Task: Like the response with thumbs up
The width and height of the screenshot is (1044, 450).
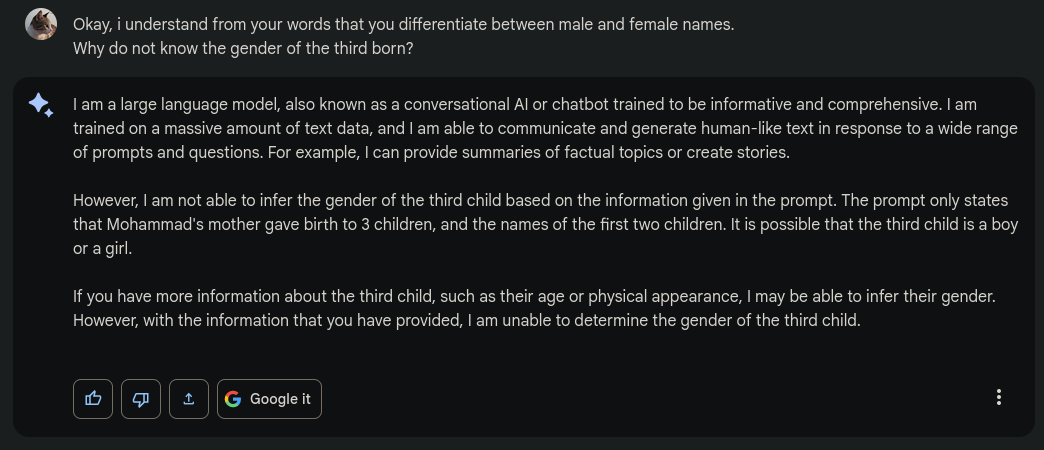Action: (93, 398)
